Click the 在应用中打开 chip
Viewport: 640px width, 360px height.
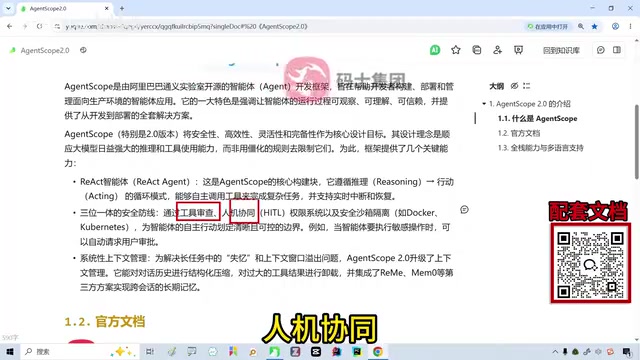(548, 26)
